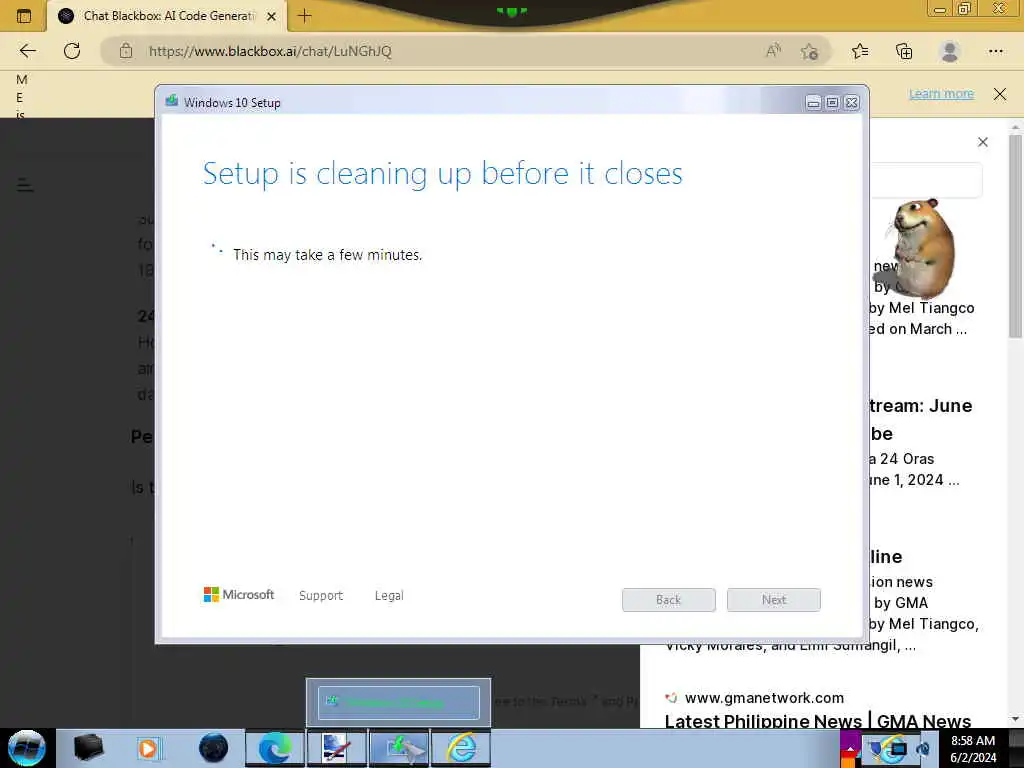Click the Microsoft logo in Setup
Screen dimensions: 1024x768
(x=239, y=594)
